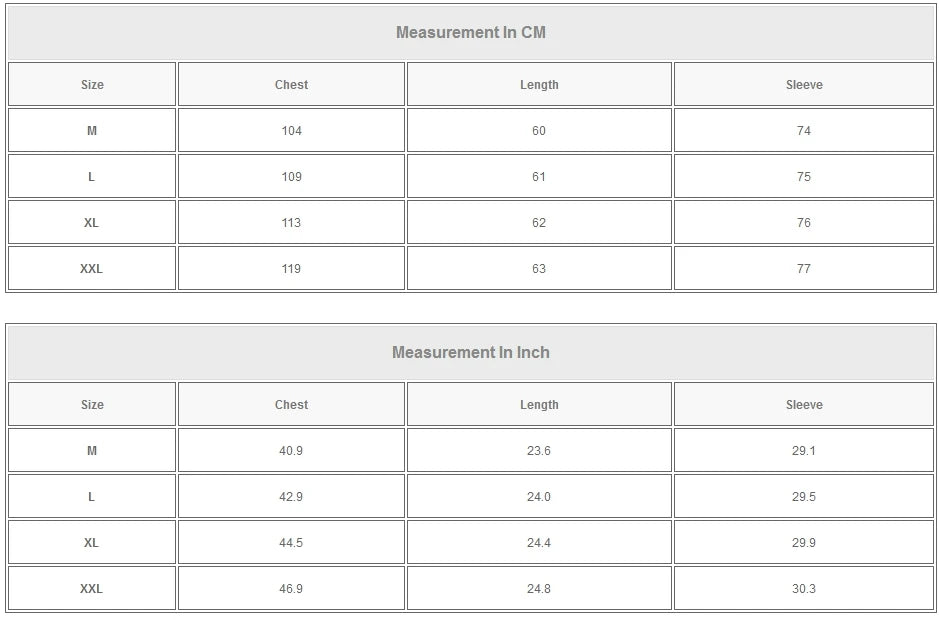Click the chest value 40.9 cell
The height and width of the screenshot is (620, 939).
coord(291,451)
